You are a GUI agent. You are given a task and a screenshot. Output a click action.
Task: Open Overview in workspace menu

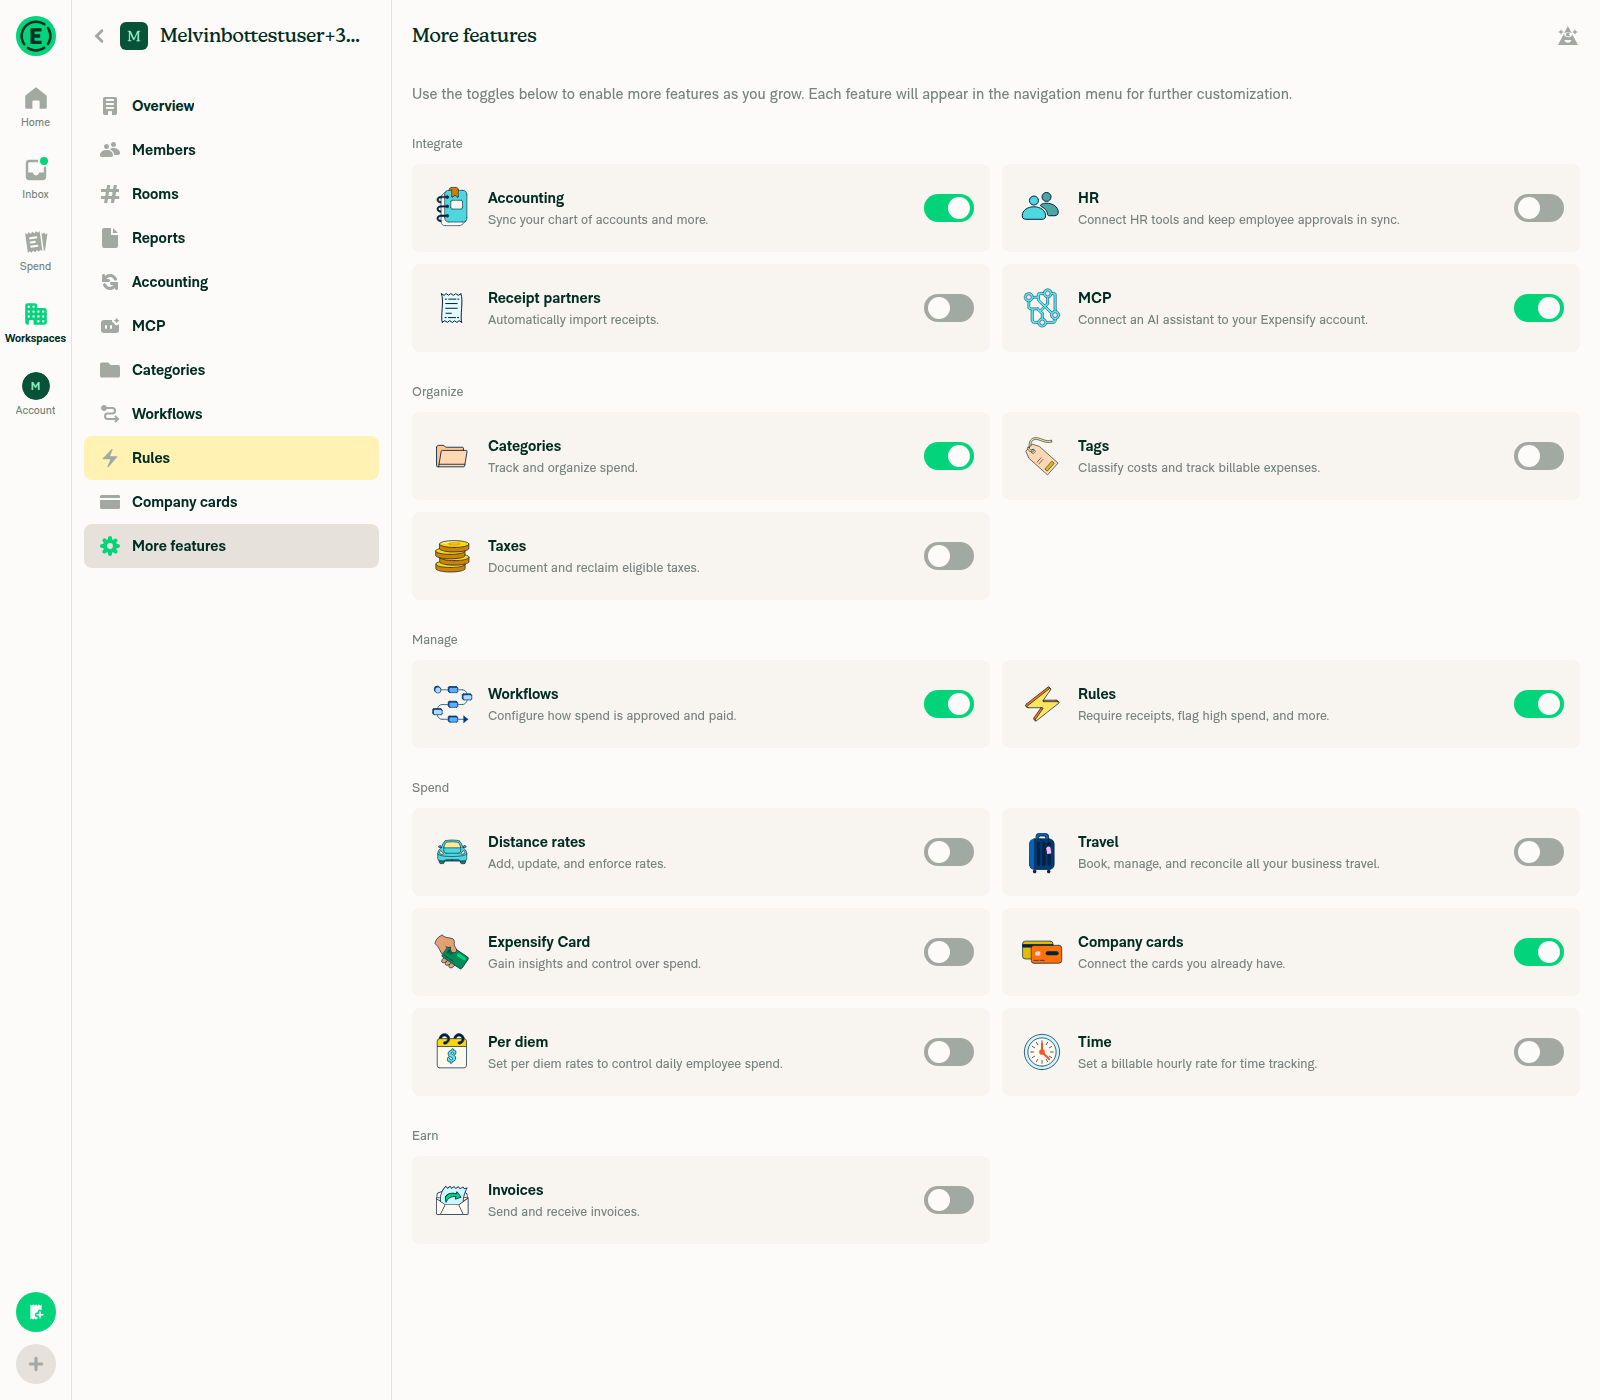pos(231,106)
